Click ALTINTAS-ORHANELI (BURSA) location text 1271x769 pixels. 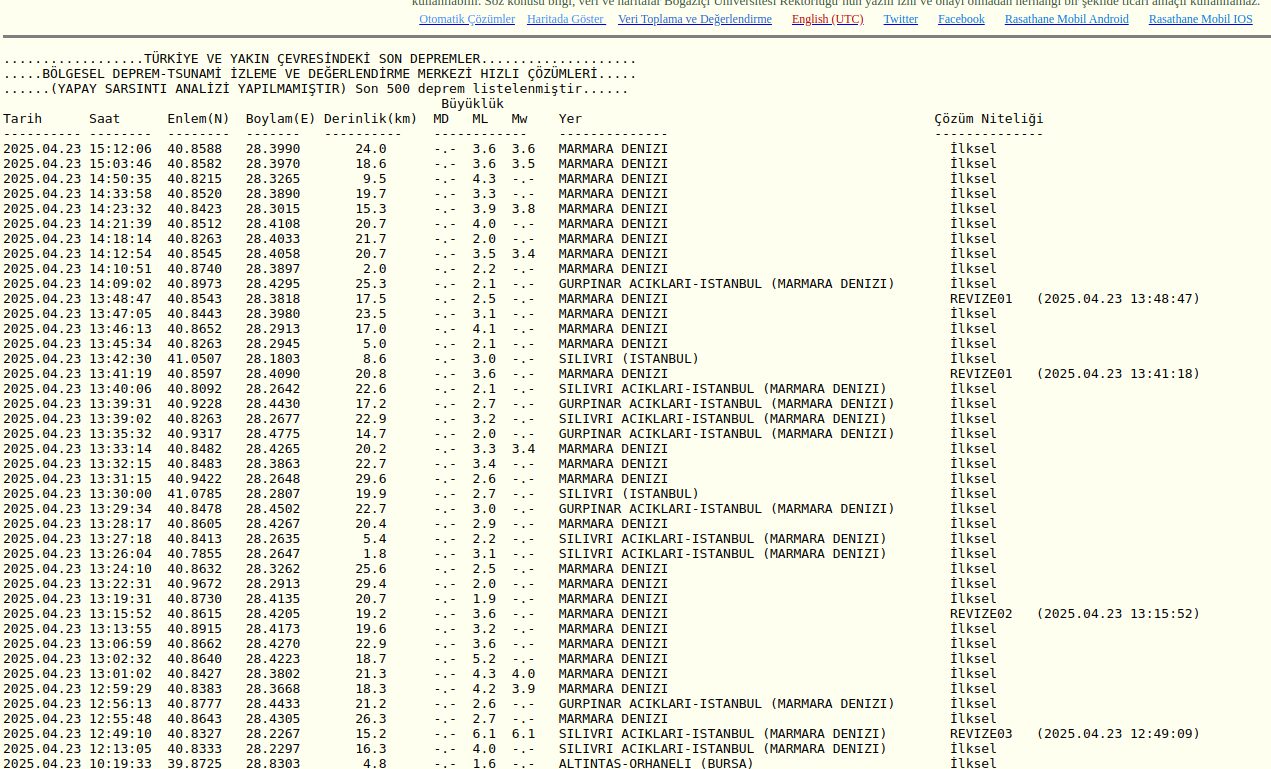(656, 763)
